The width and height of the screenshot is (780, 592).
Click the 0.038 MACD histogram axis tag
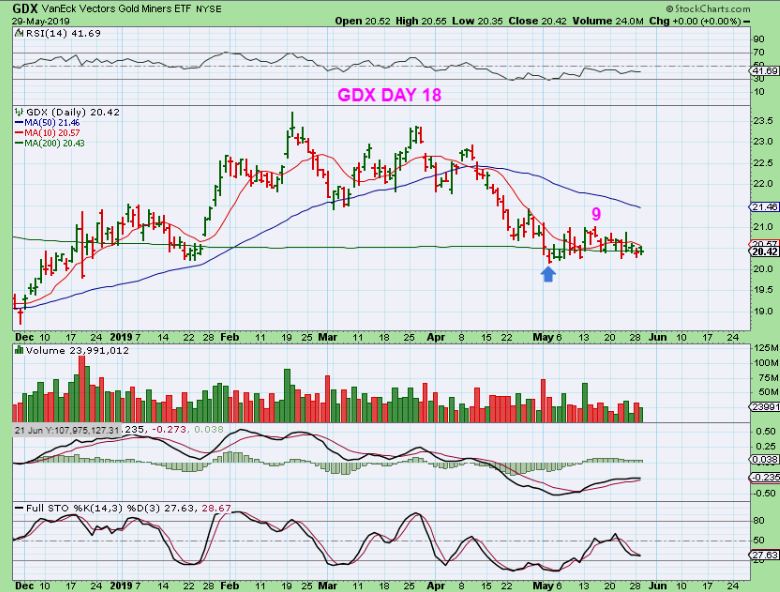(x=765, y=460)
